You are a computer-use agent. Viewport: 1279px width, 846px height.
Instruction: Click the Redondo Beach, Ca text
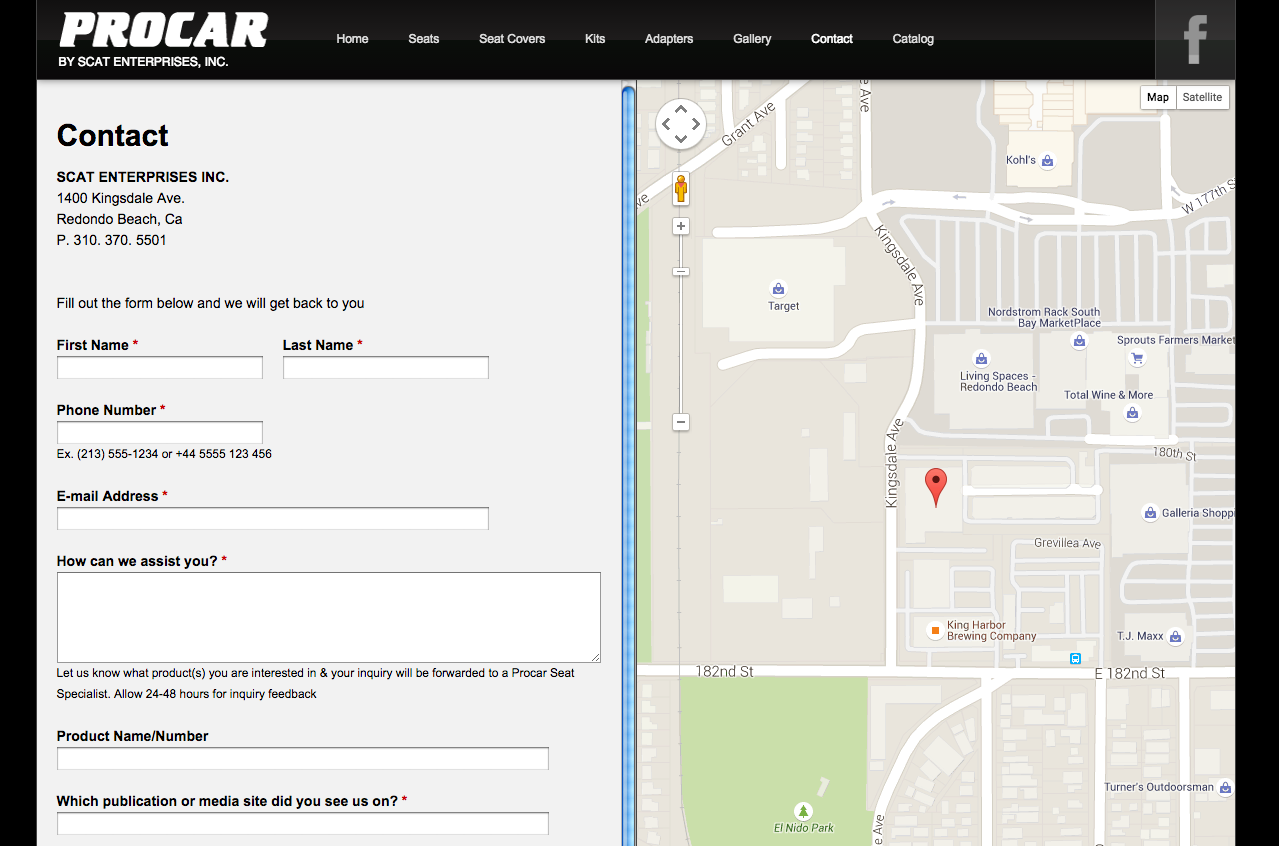pos(120,219)
